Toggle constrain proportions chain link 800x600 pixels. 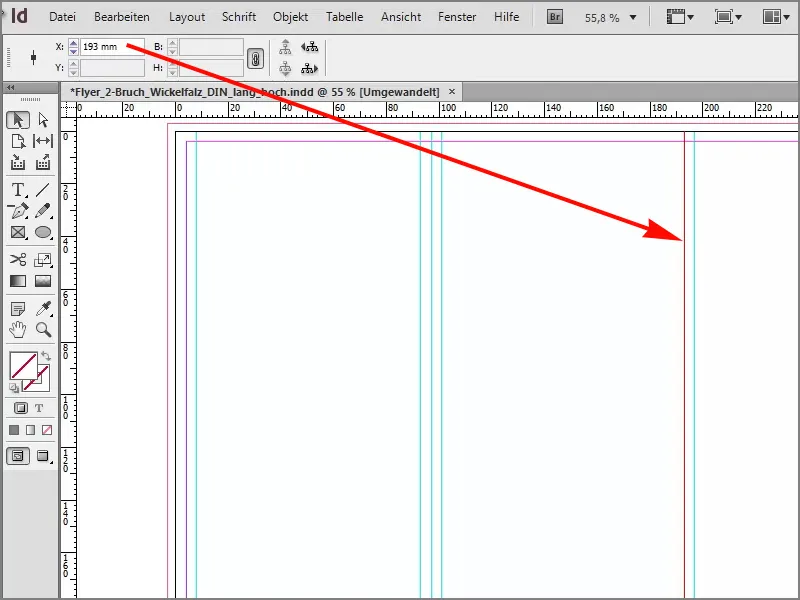pyautogui.click(x=256, y=59)
